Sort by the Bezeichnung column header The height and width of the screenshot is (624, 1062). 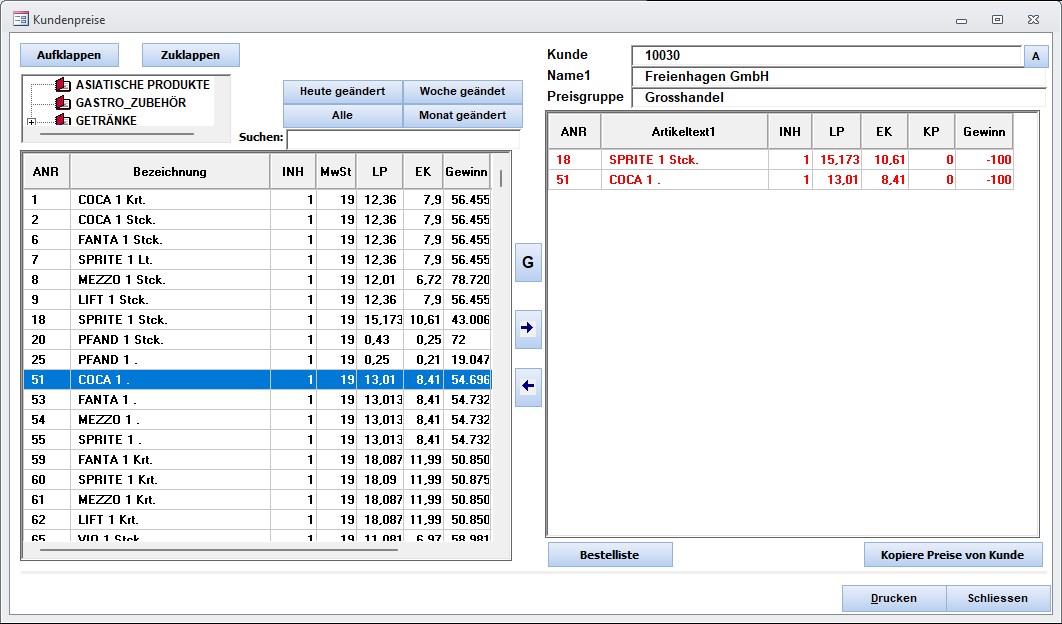click(x=170, y=171)
